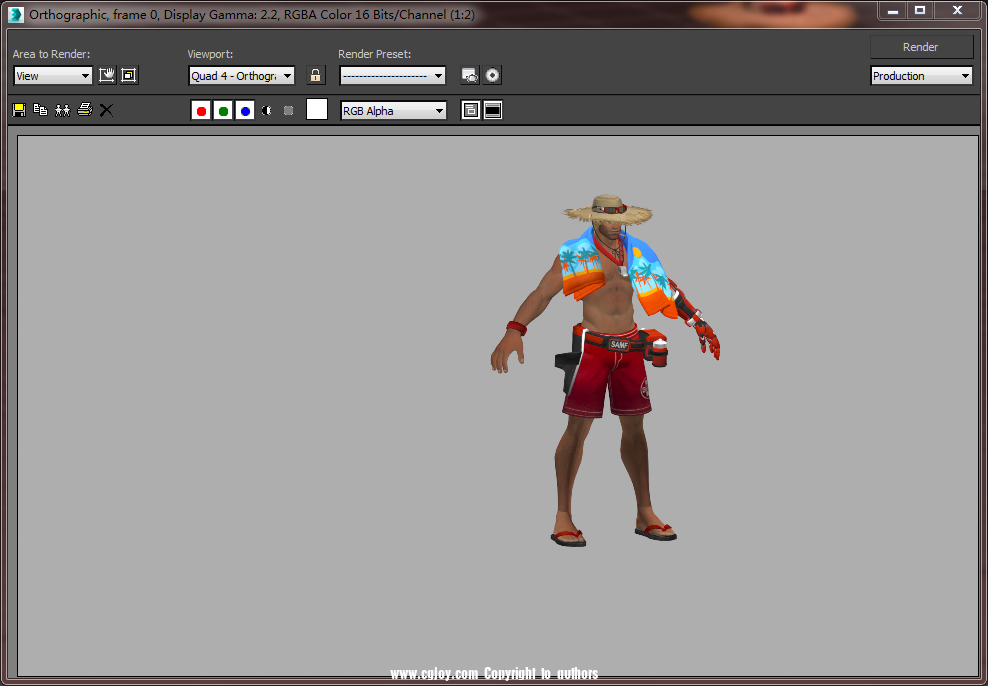
Task: Open the Viewport dropdown showing Quad 4
Action: pos(241,76)
